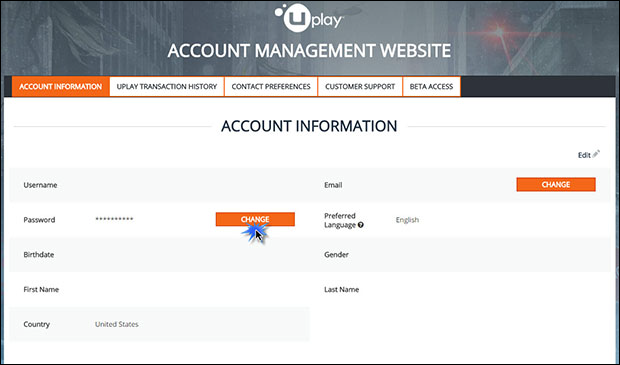This screenshot has width=620, height=365.
Task: Open the Account Information tab
Action: click(60, 87)
